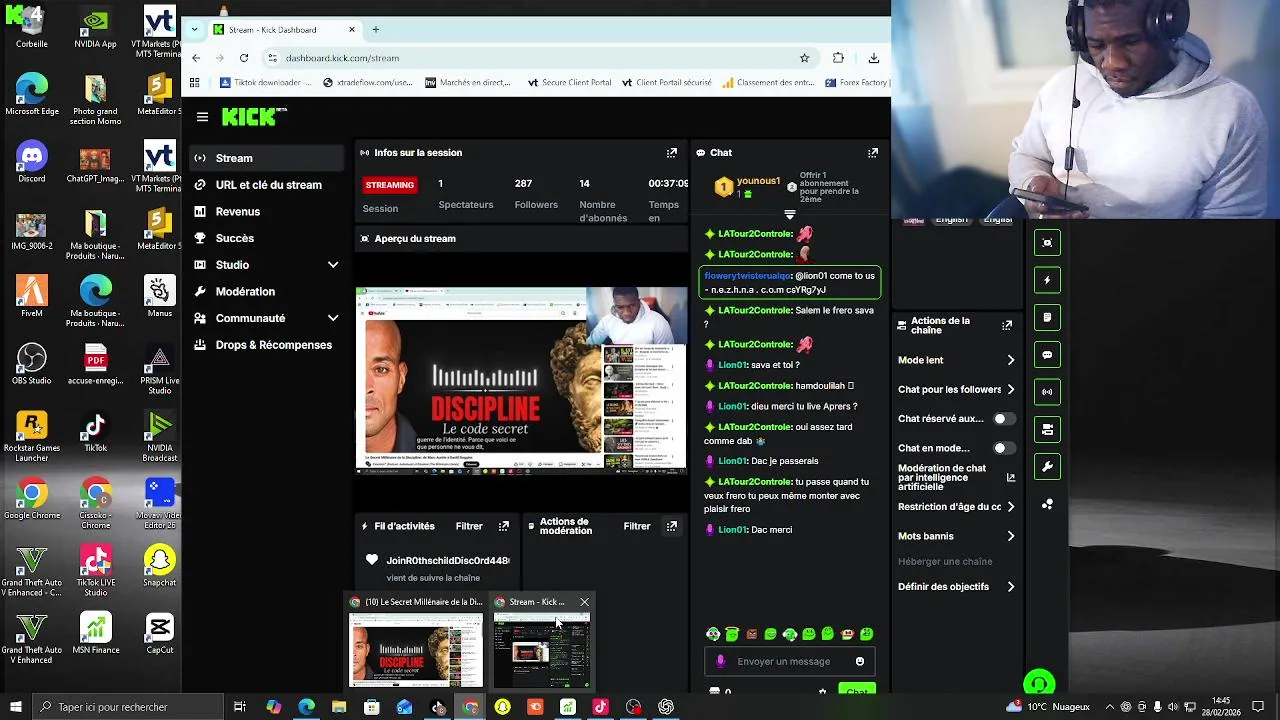
Task: Pop out the Actions de modération panel
Action: tap(672, 526)
